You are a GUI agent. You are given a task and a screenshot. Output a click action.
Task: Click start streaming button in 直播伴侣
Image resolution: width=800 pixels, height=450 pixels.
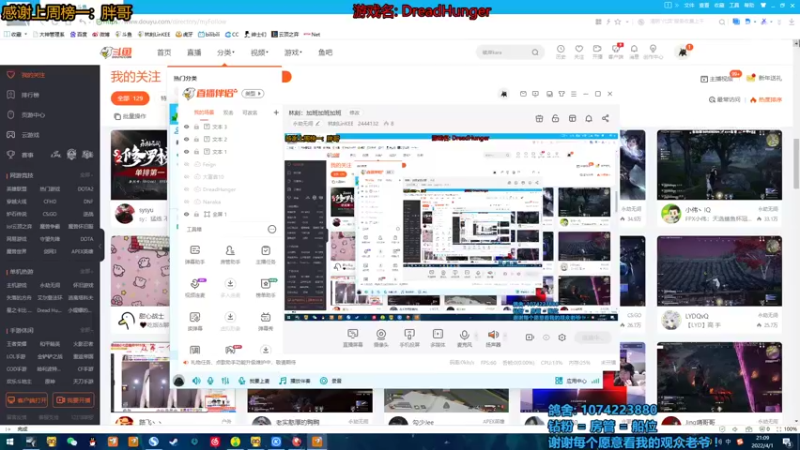(592, 337)
